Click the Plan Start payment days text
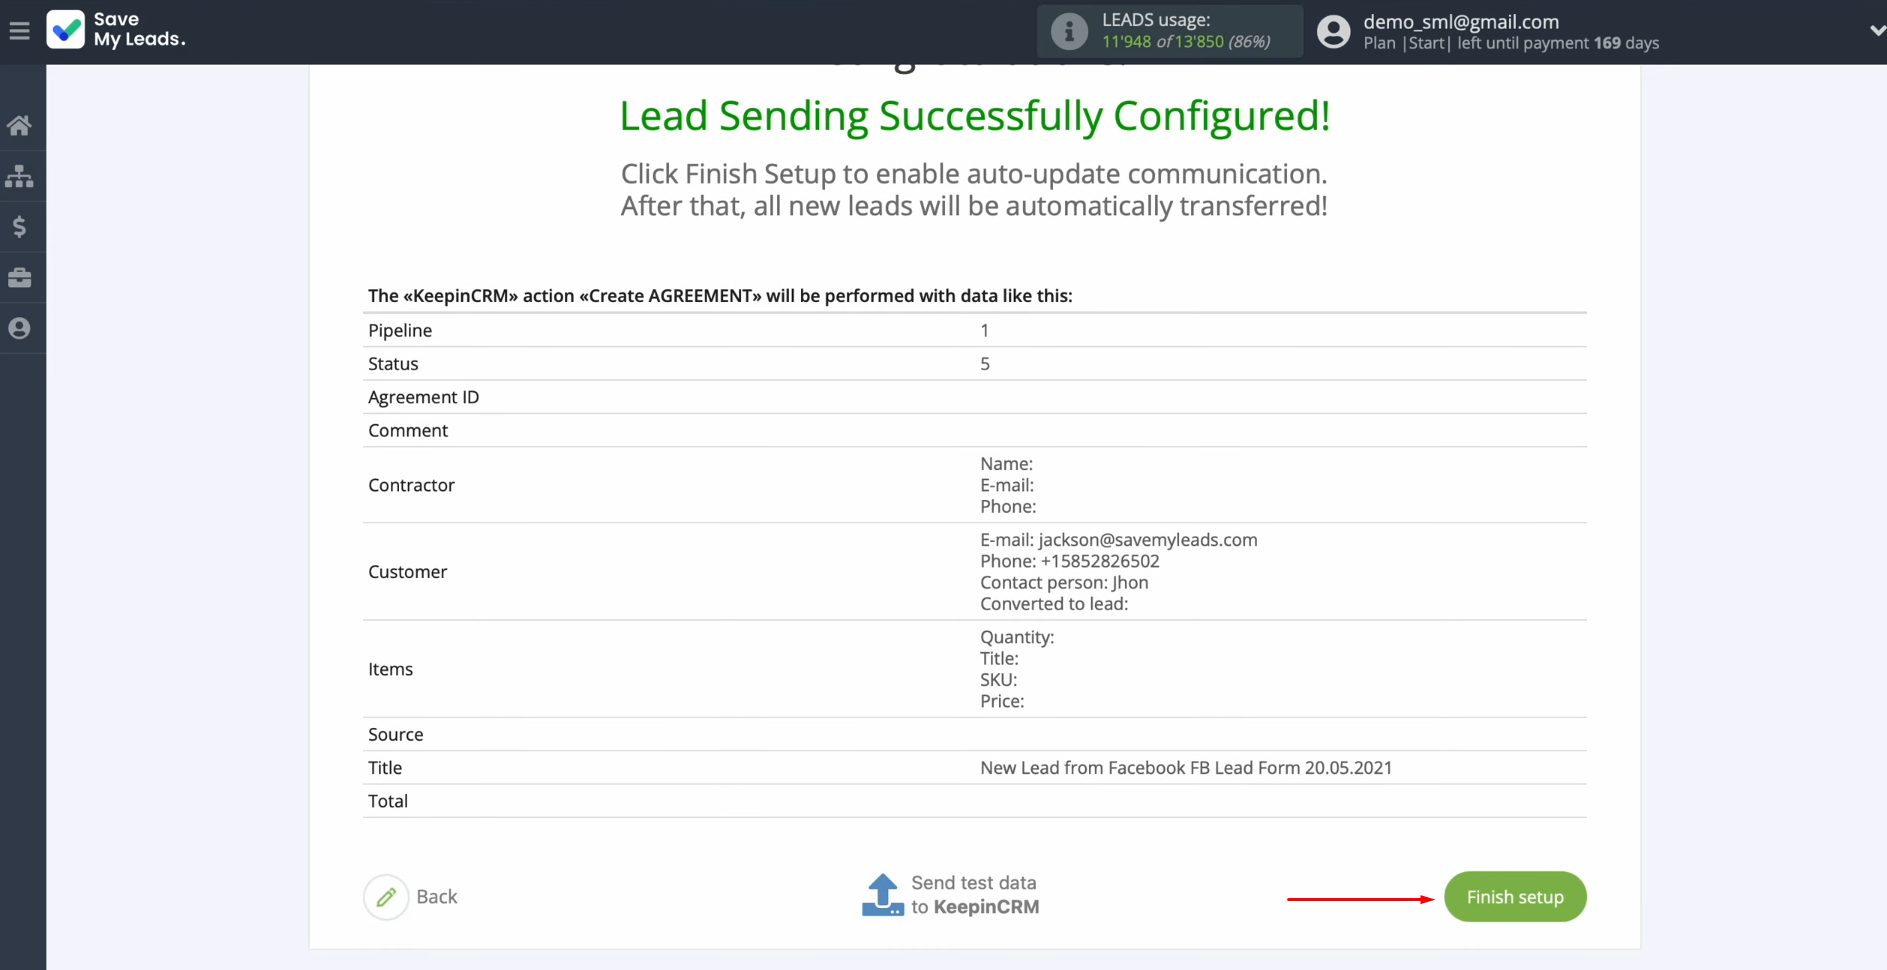The height and width of the screenshot is (970, 1887). pos(1511,43)
